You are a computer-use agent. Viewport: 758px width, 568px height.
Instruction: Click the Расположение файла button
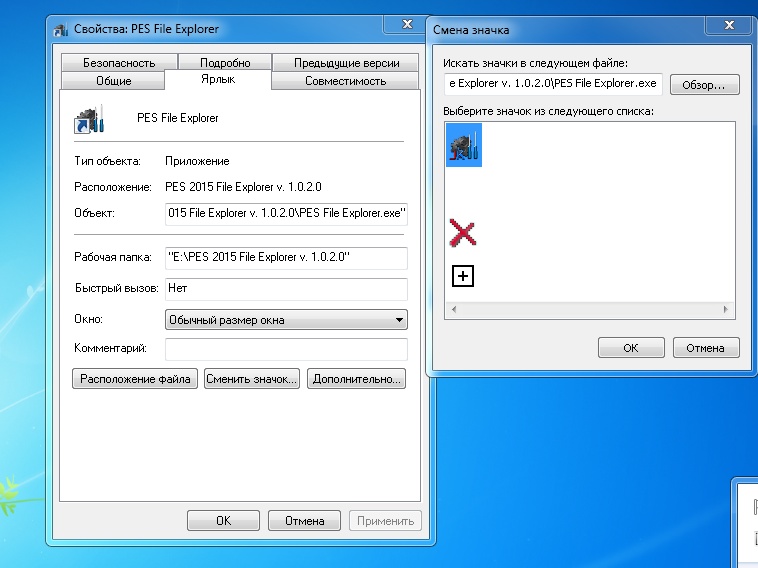[135, 379]
